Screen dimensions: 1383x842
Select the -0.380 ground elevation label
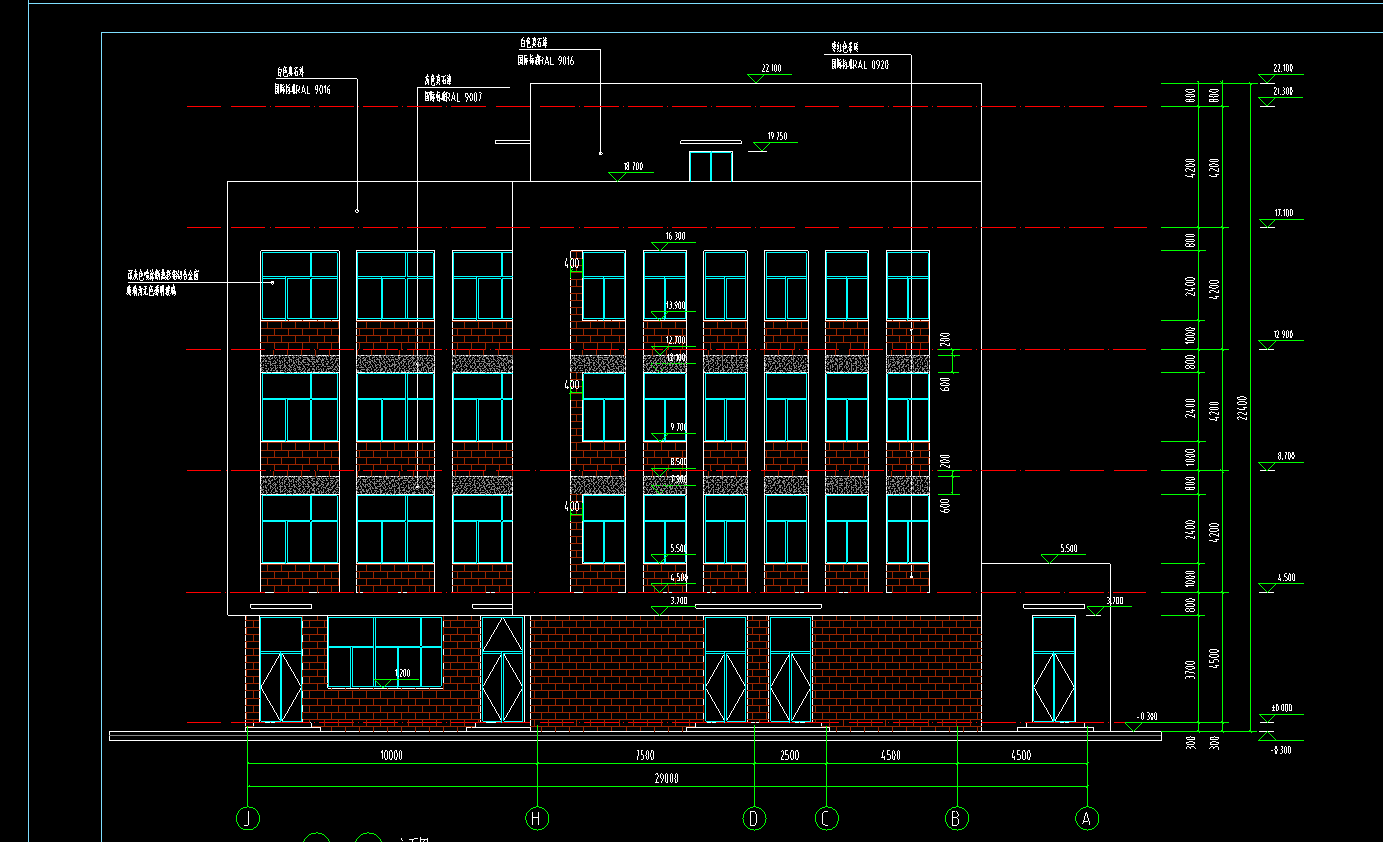pos(1147,717)
